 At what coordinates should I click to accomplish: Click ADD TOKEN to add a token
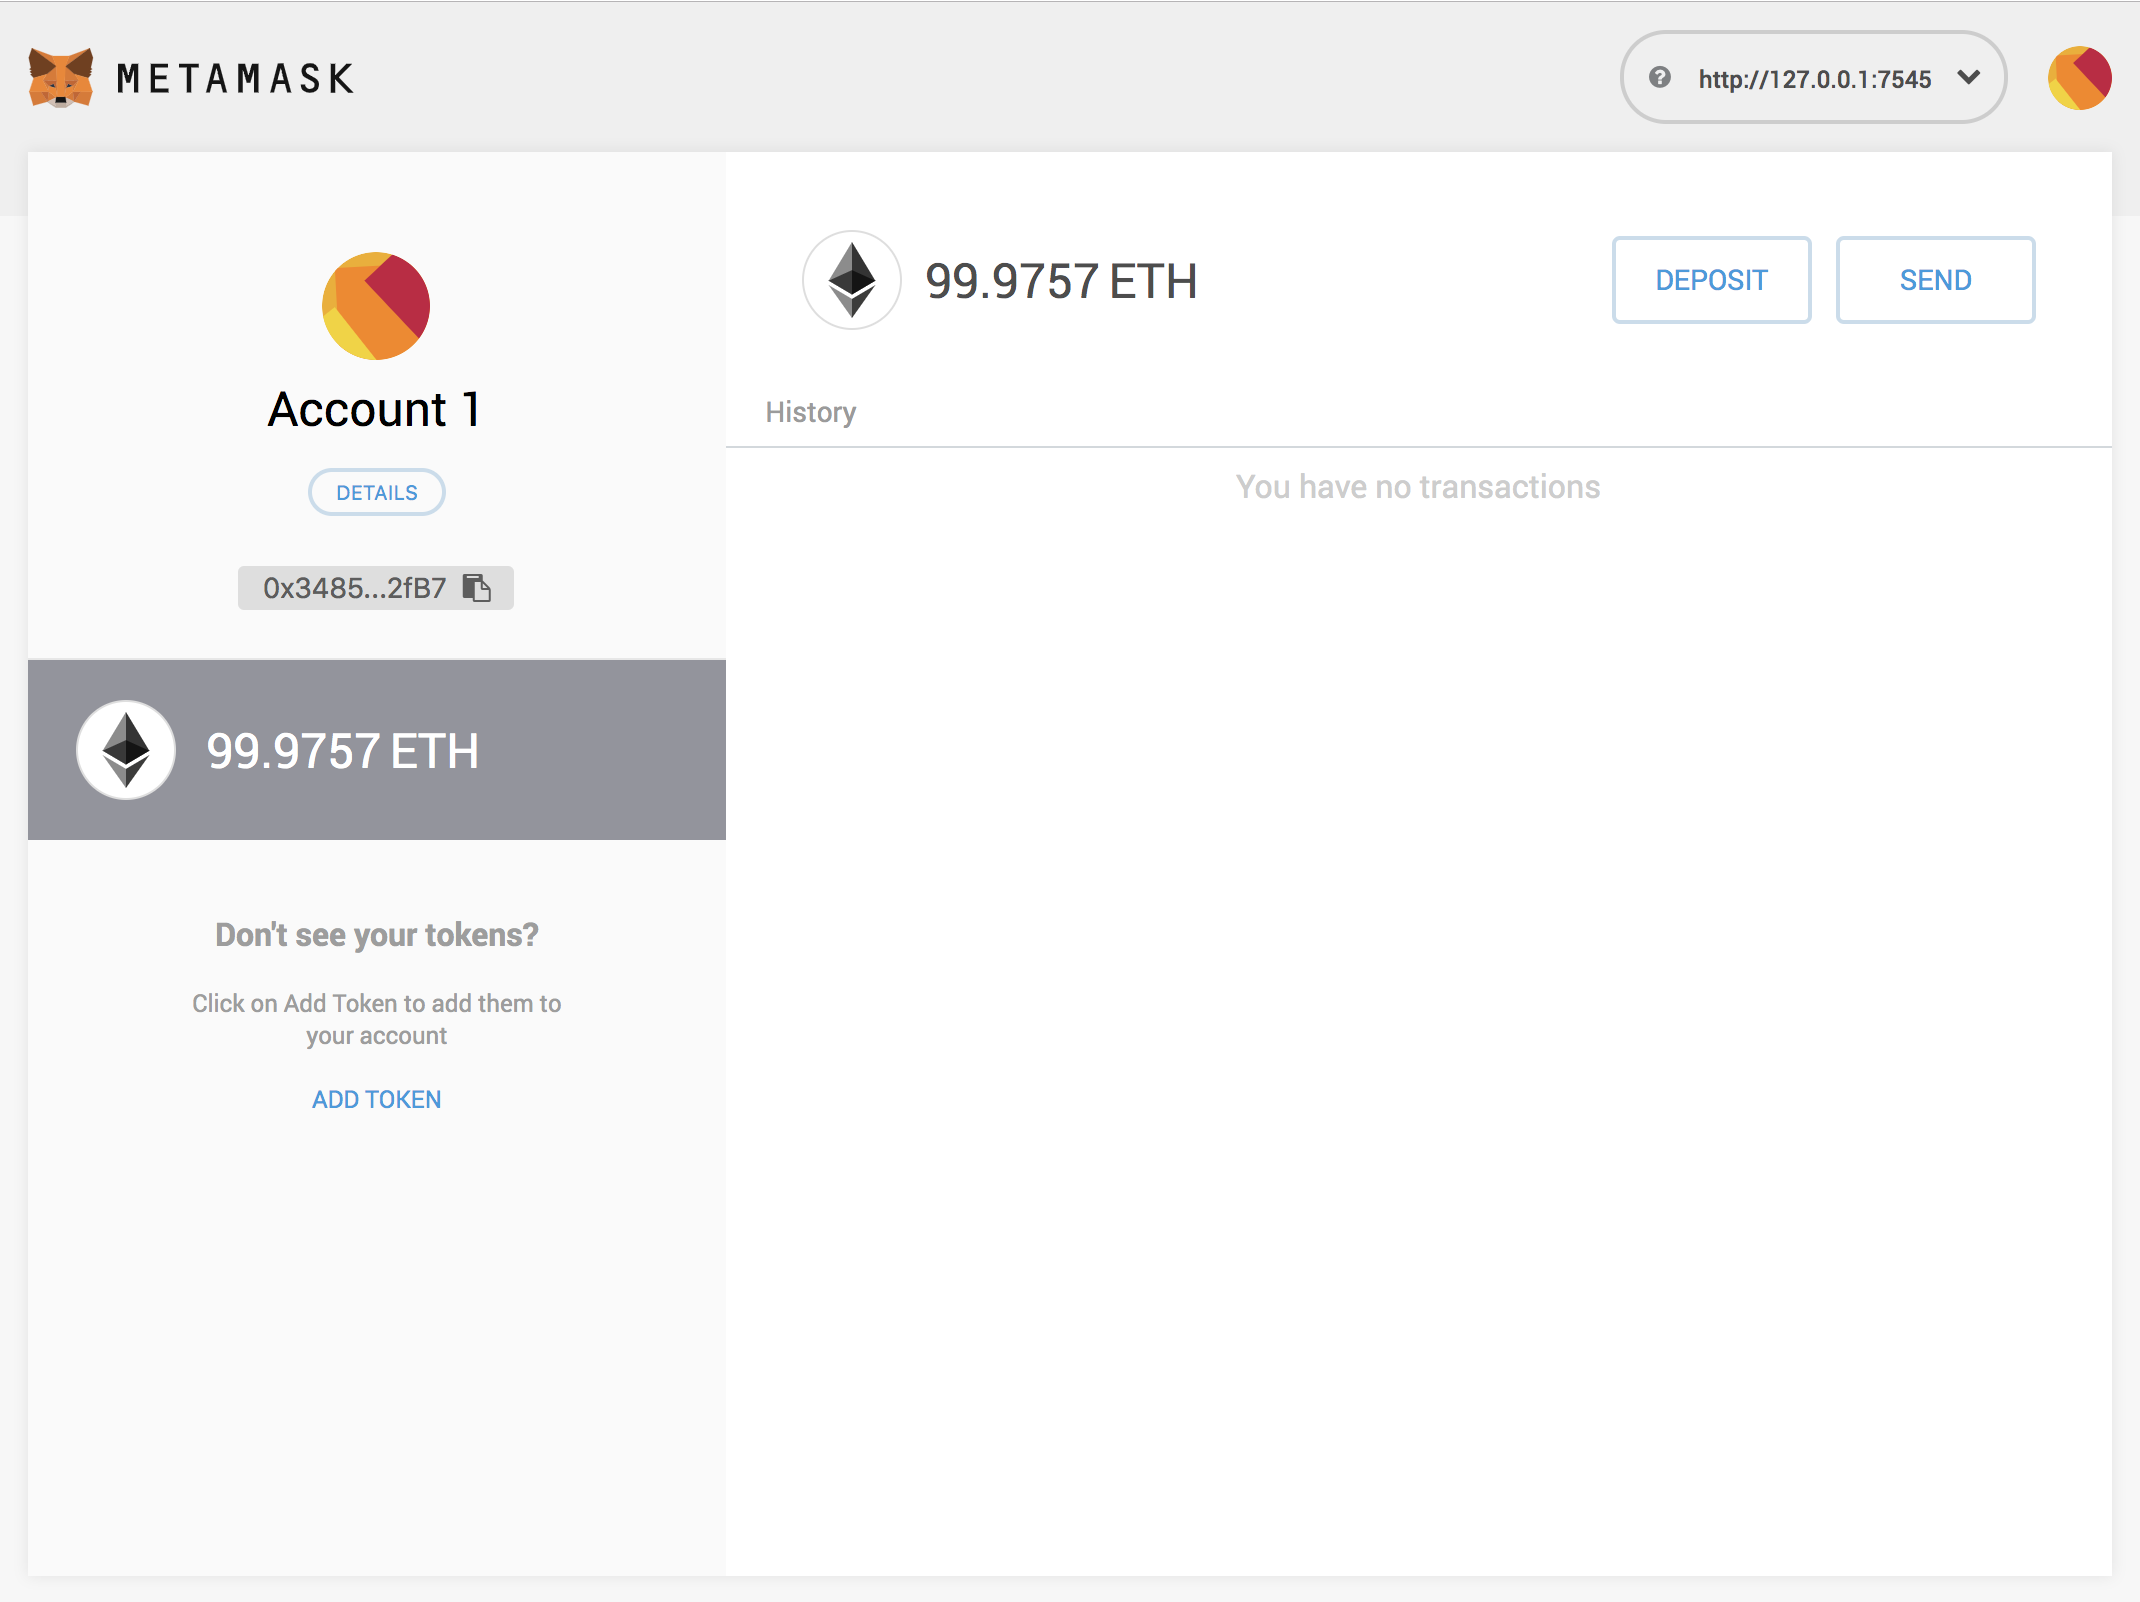376,1098
